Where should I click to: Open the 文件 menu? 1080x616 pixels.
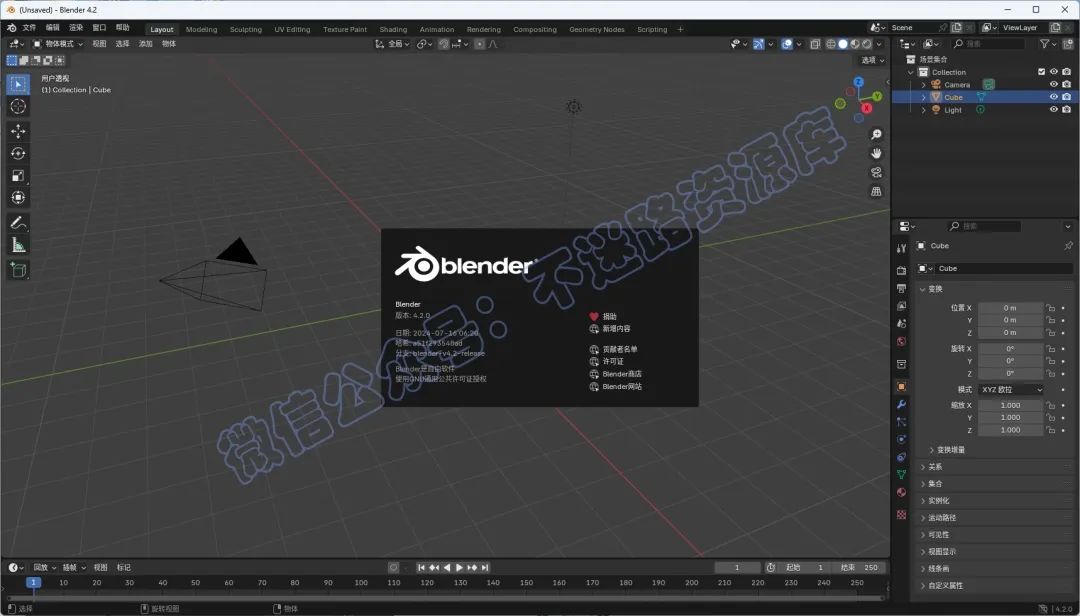pos(29,28)
